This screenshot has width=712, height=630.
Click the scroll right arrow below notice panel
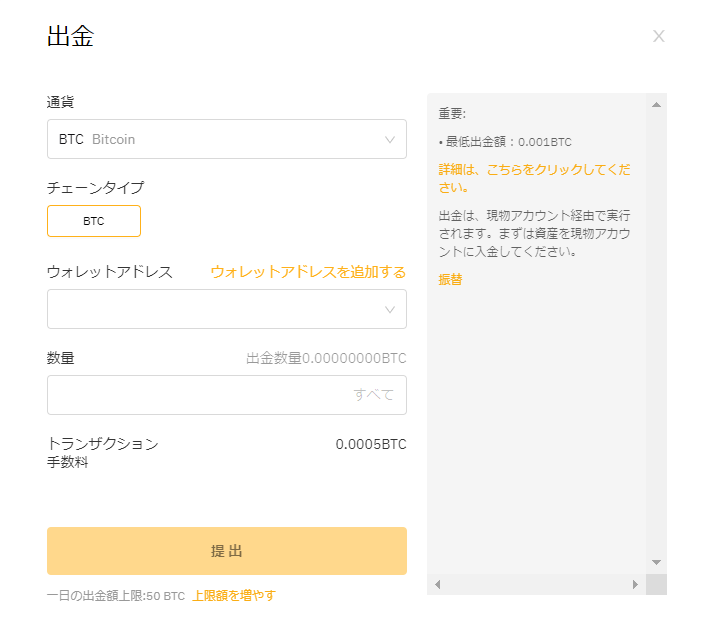(x=635, y=585)
